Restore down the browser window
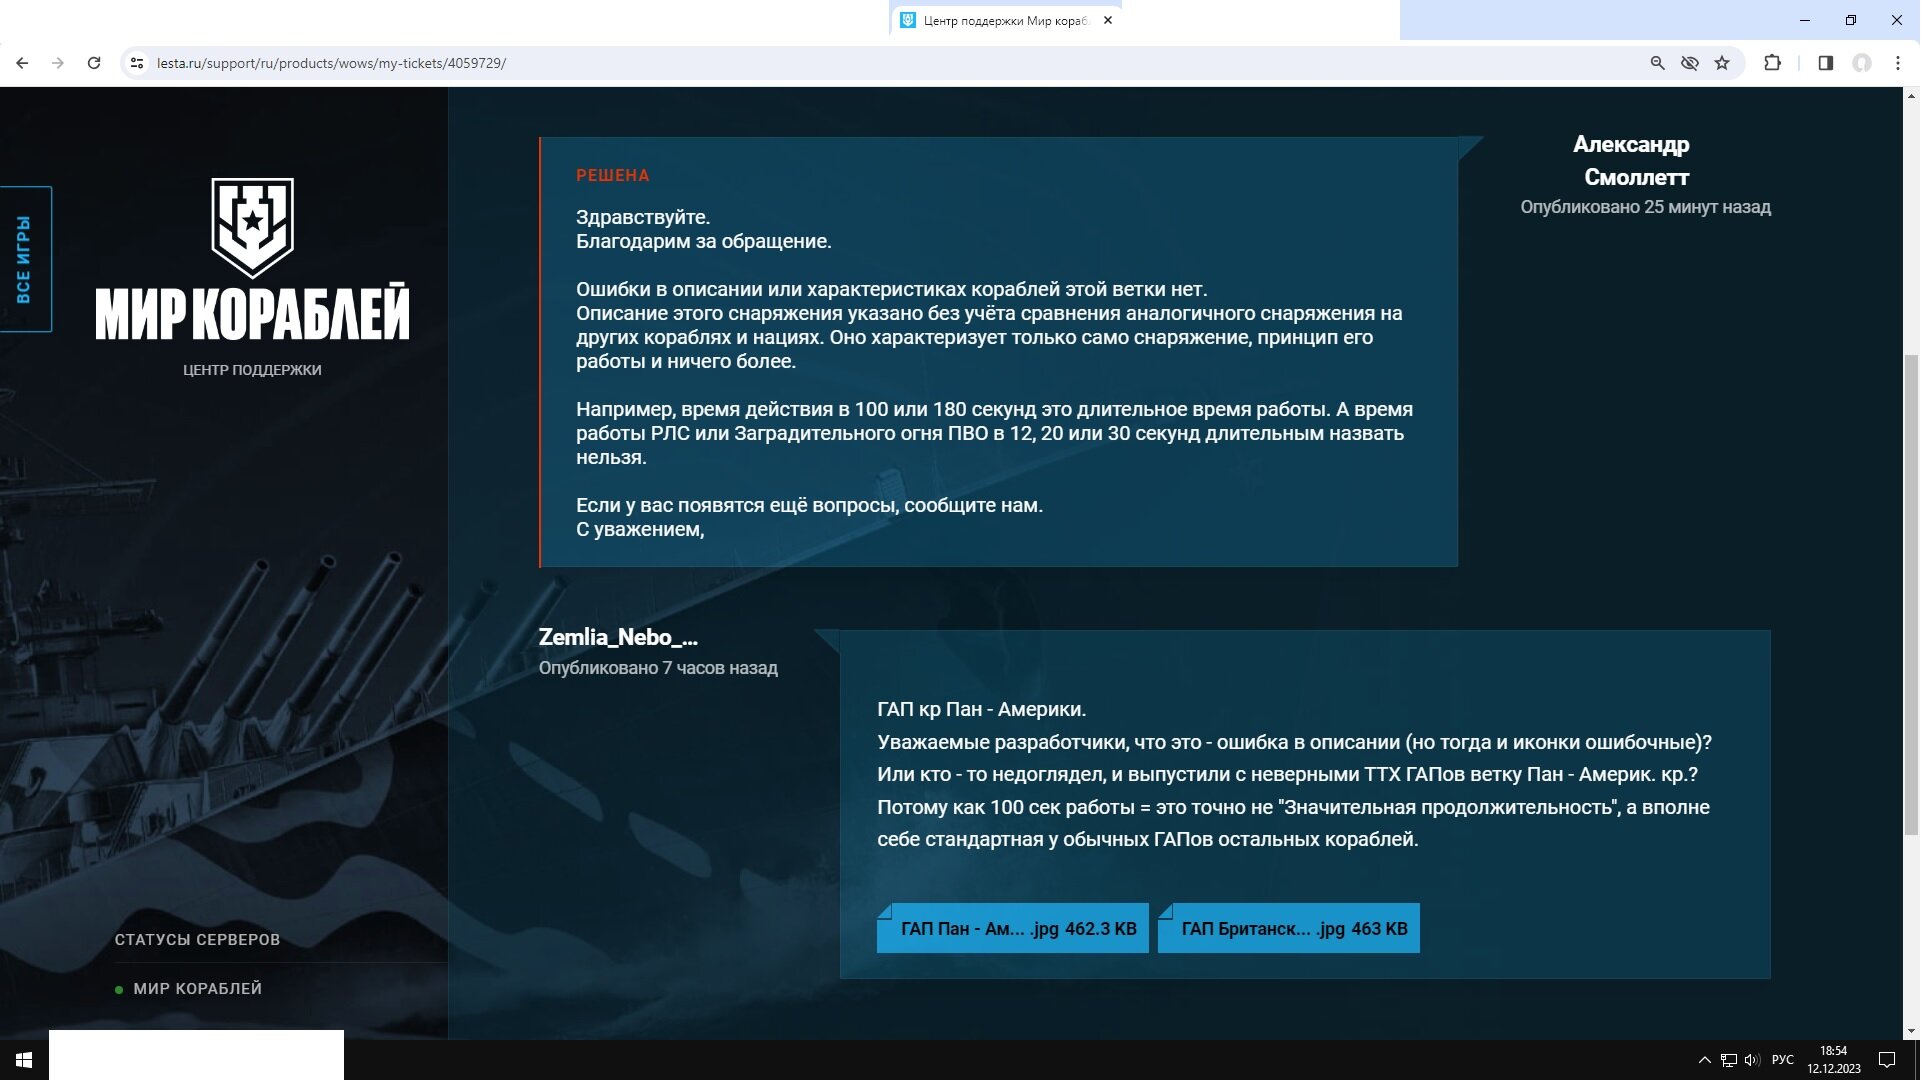The image size is (1926, 1088). pyautogui.click(x=1851, y=20)
